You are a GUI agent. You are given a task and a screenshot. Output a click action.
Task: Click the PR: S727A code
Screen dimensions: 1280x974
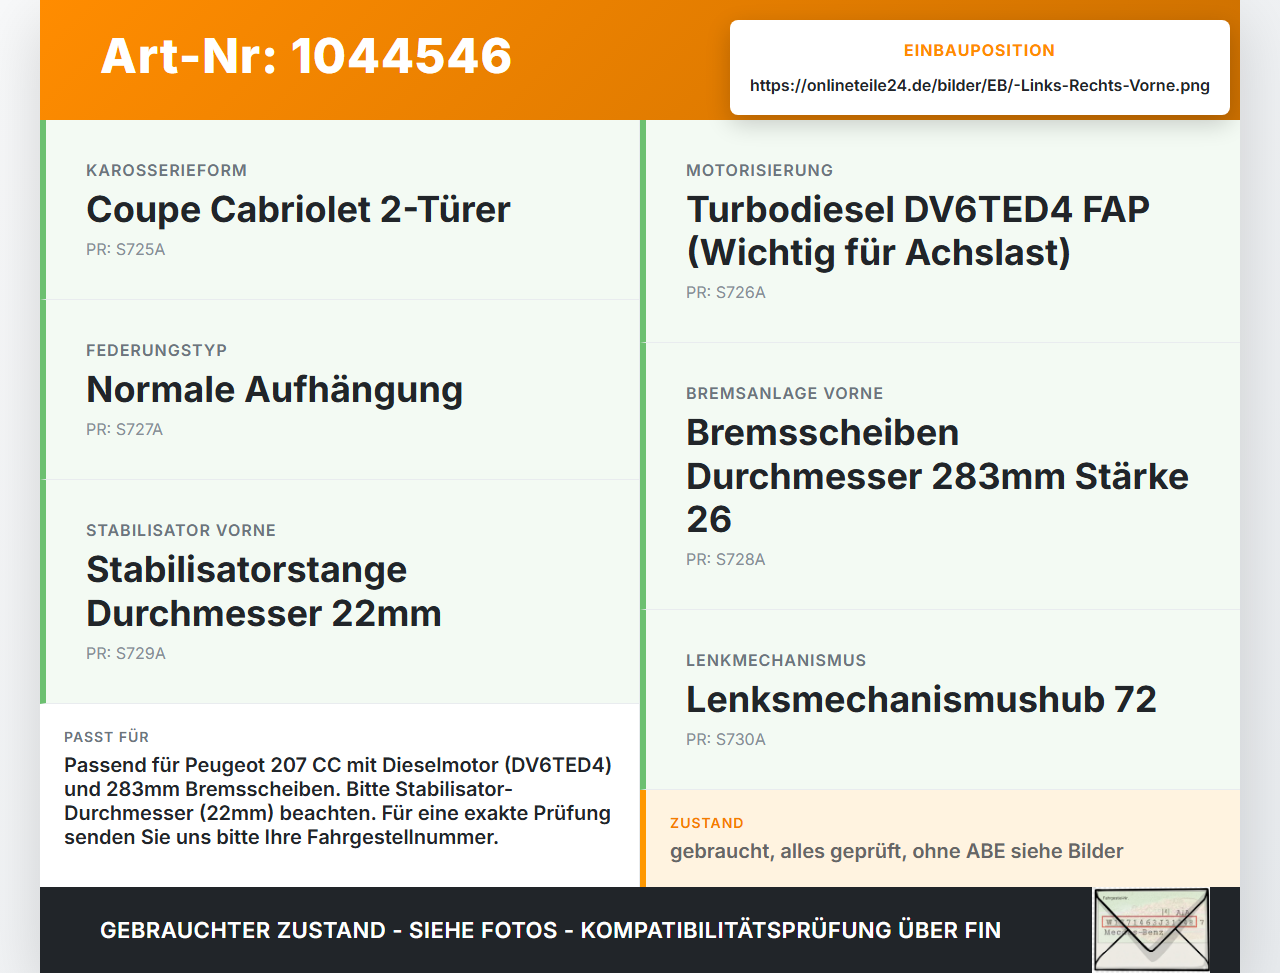tap(124, 429)
